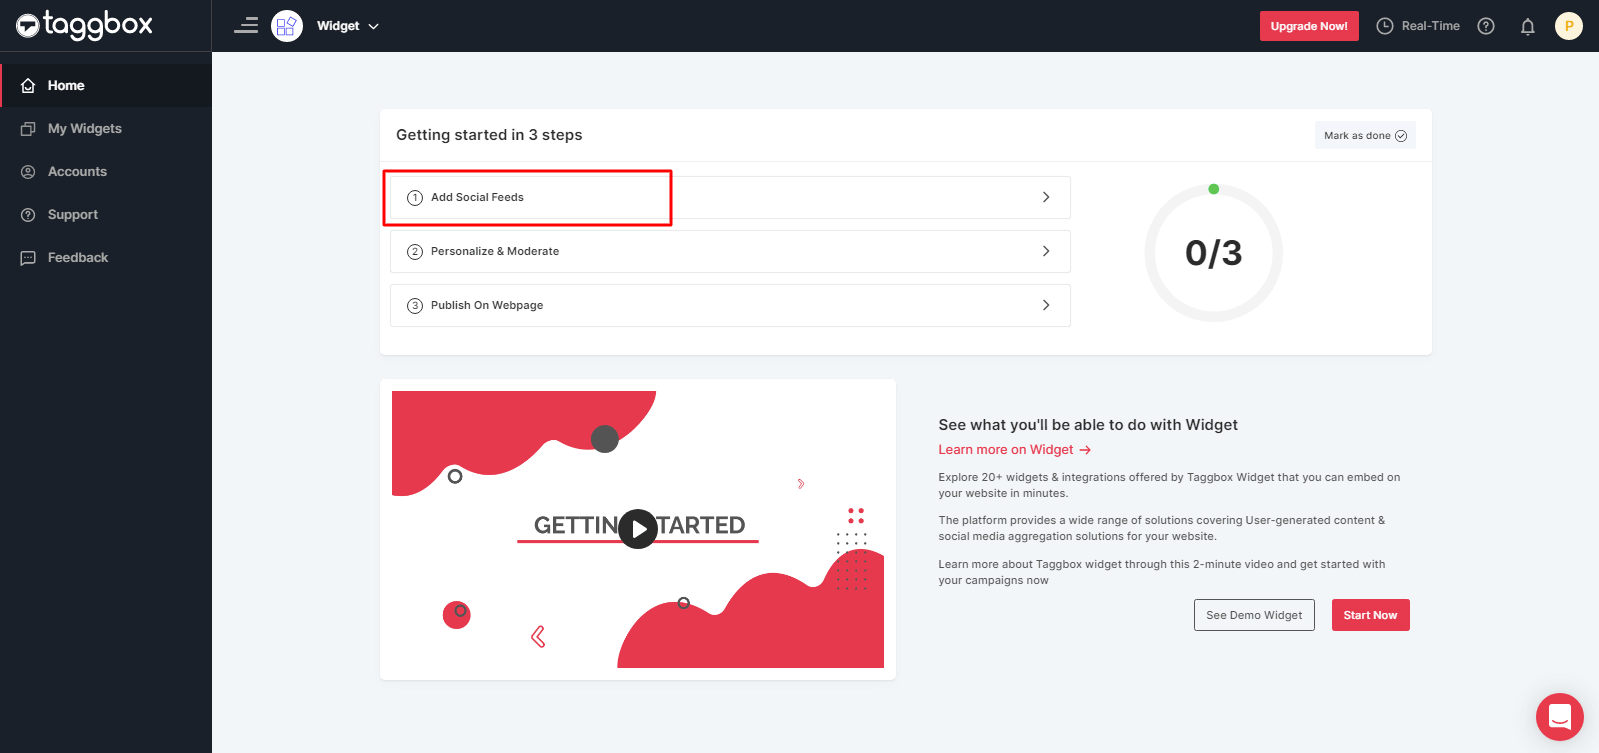Click the Taggbox logo

pyautogui.click(x=84, y=25)
